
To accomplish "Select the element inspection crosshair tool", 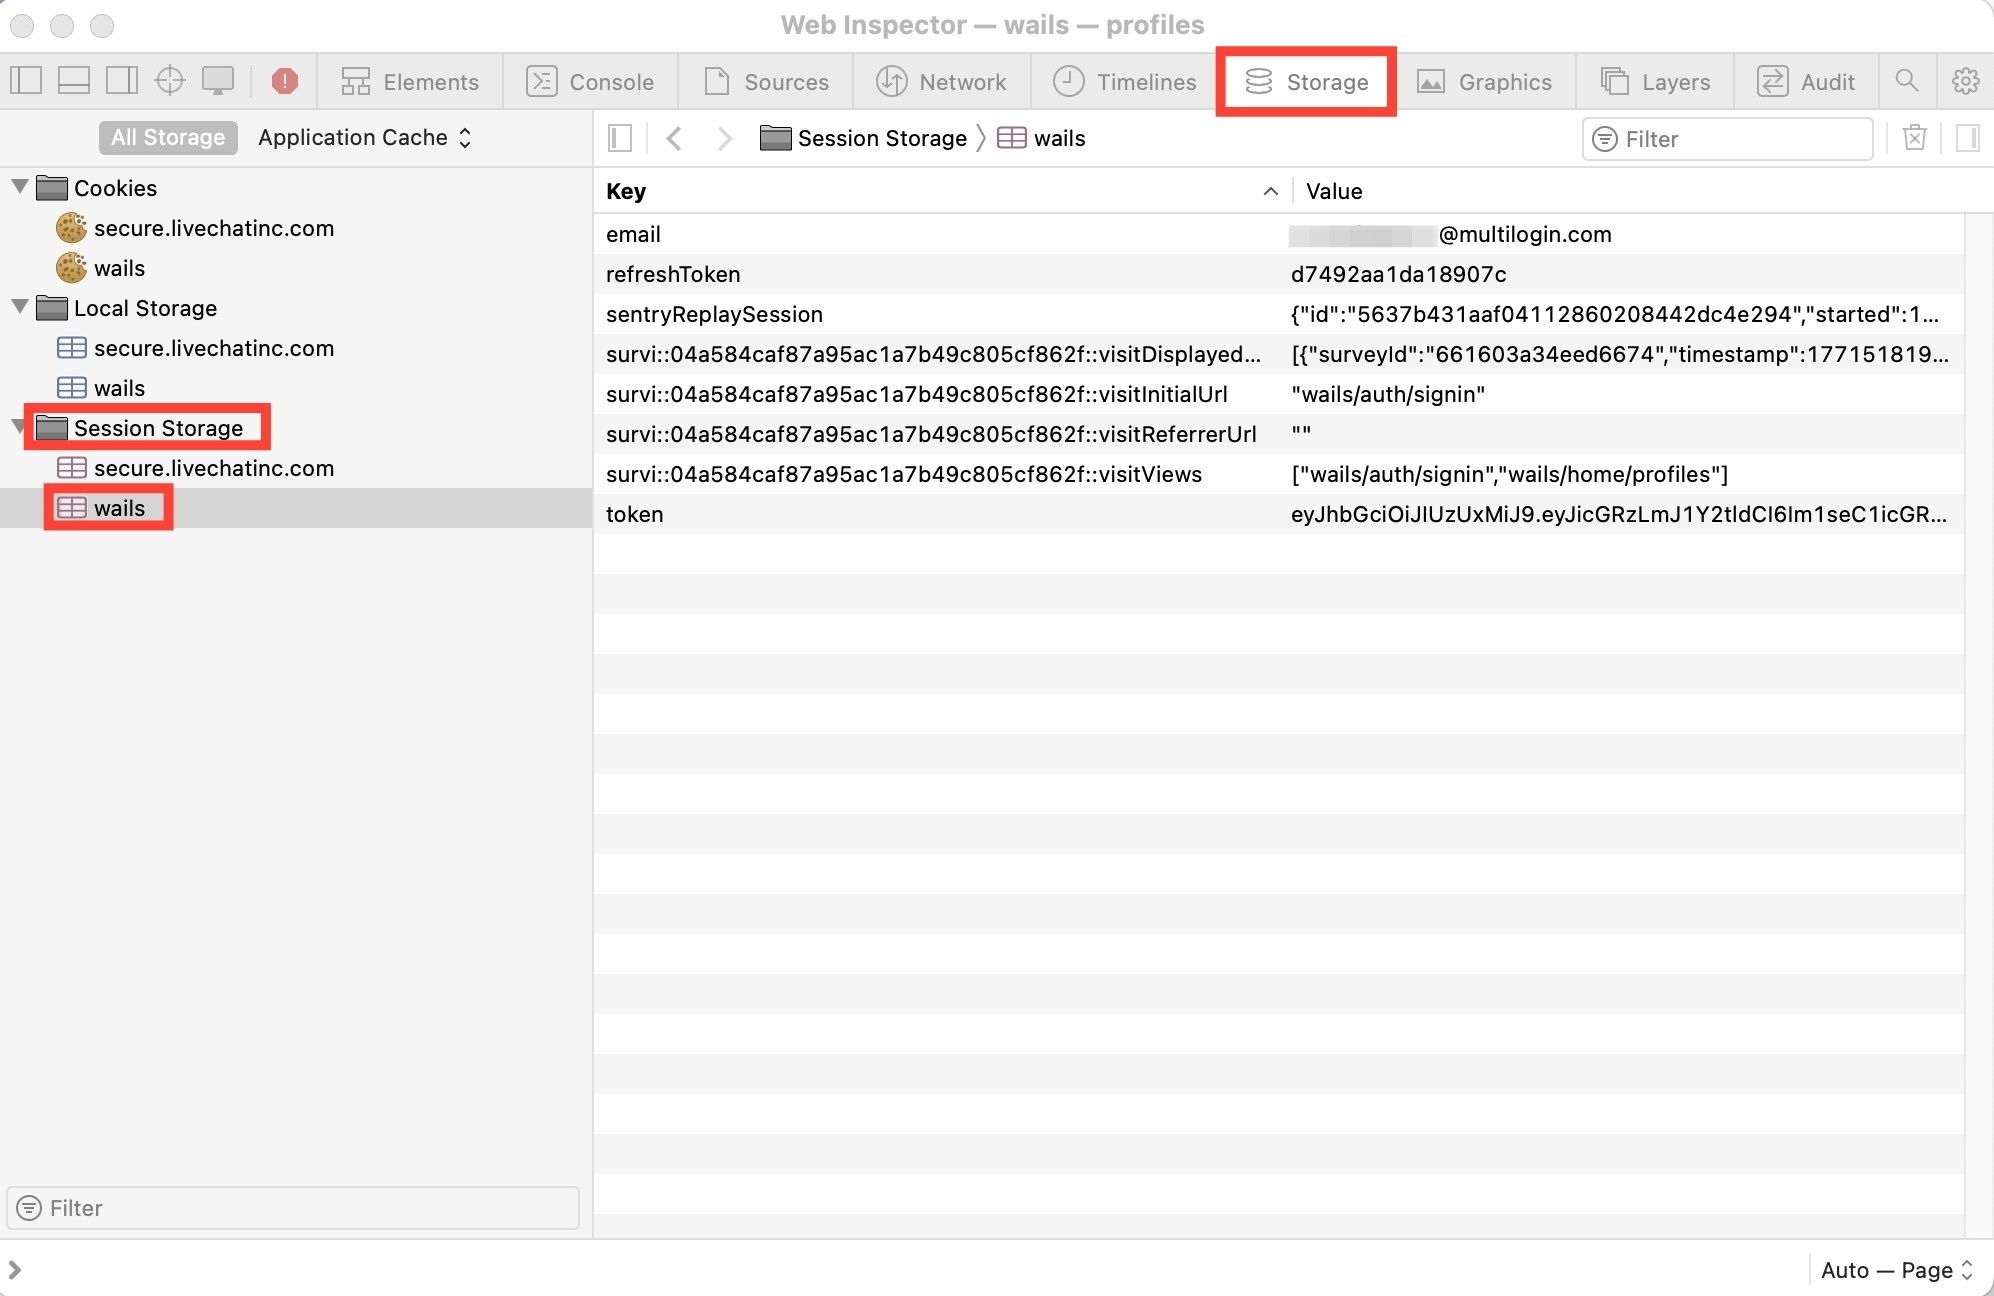I will pos(169,81).
